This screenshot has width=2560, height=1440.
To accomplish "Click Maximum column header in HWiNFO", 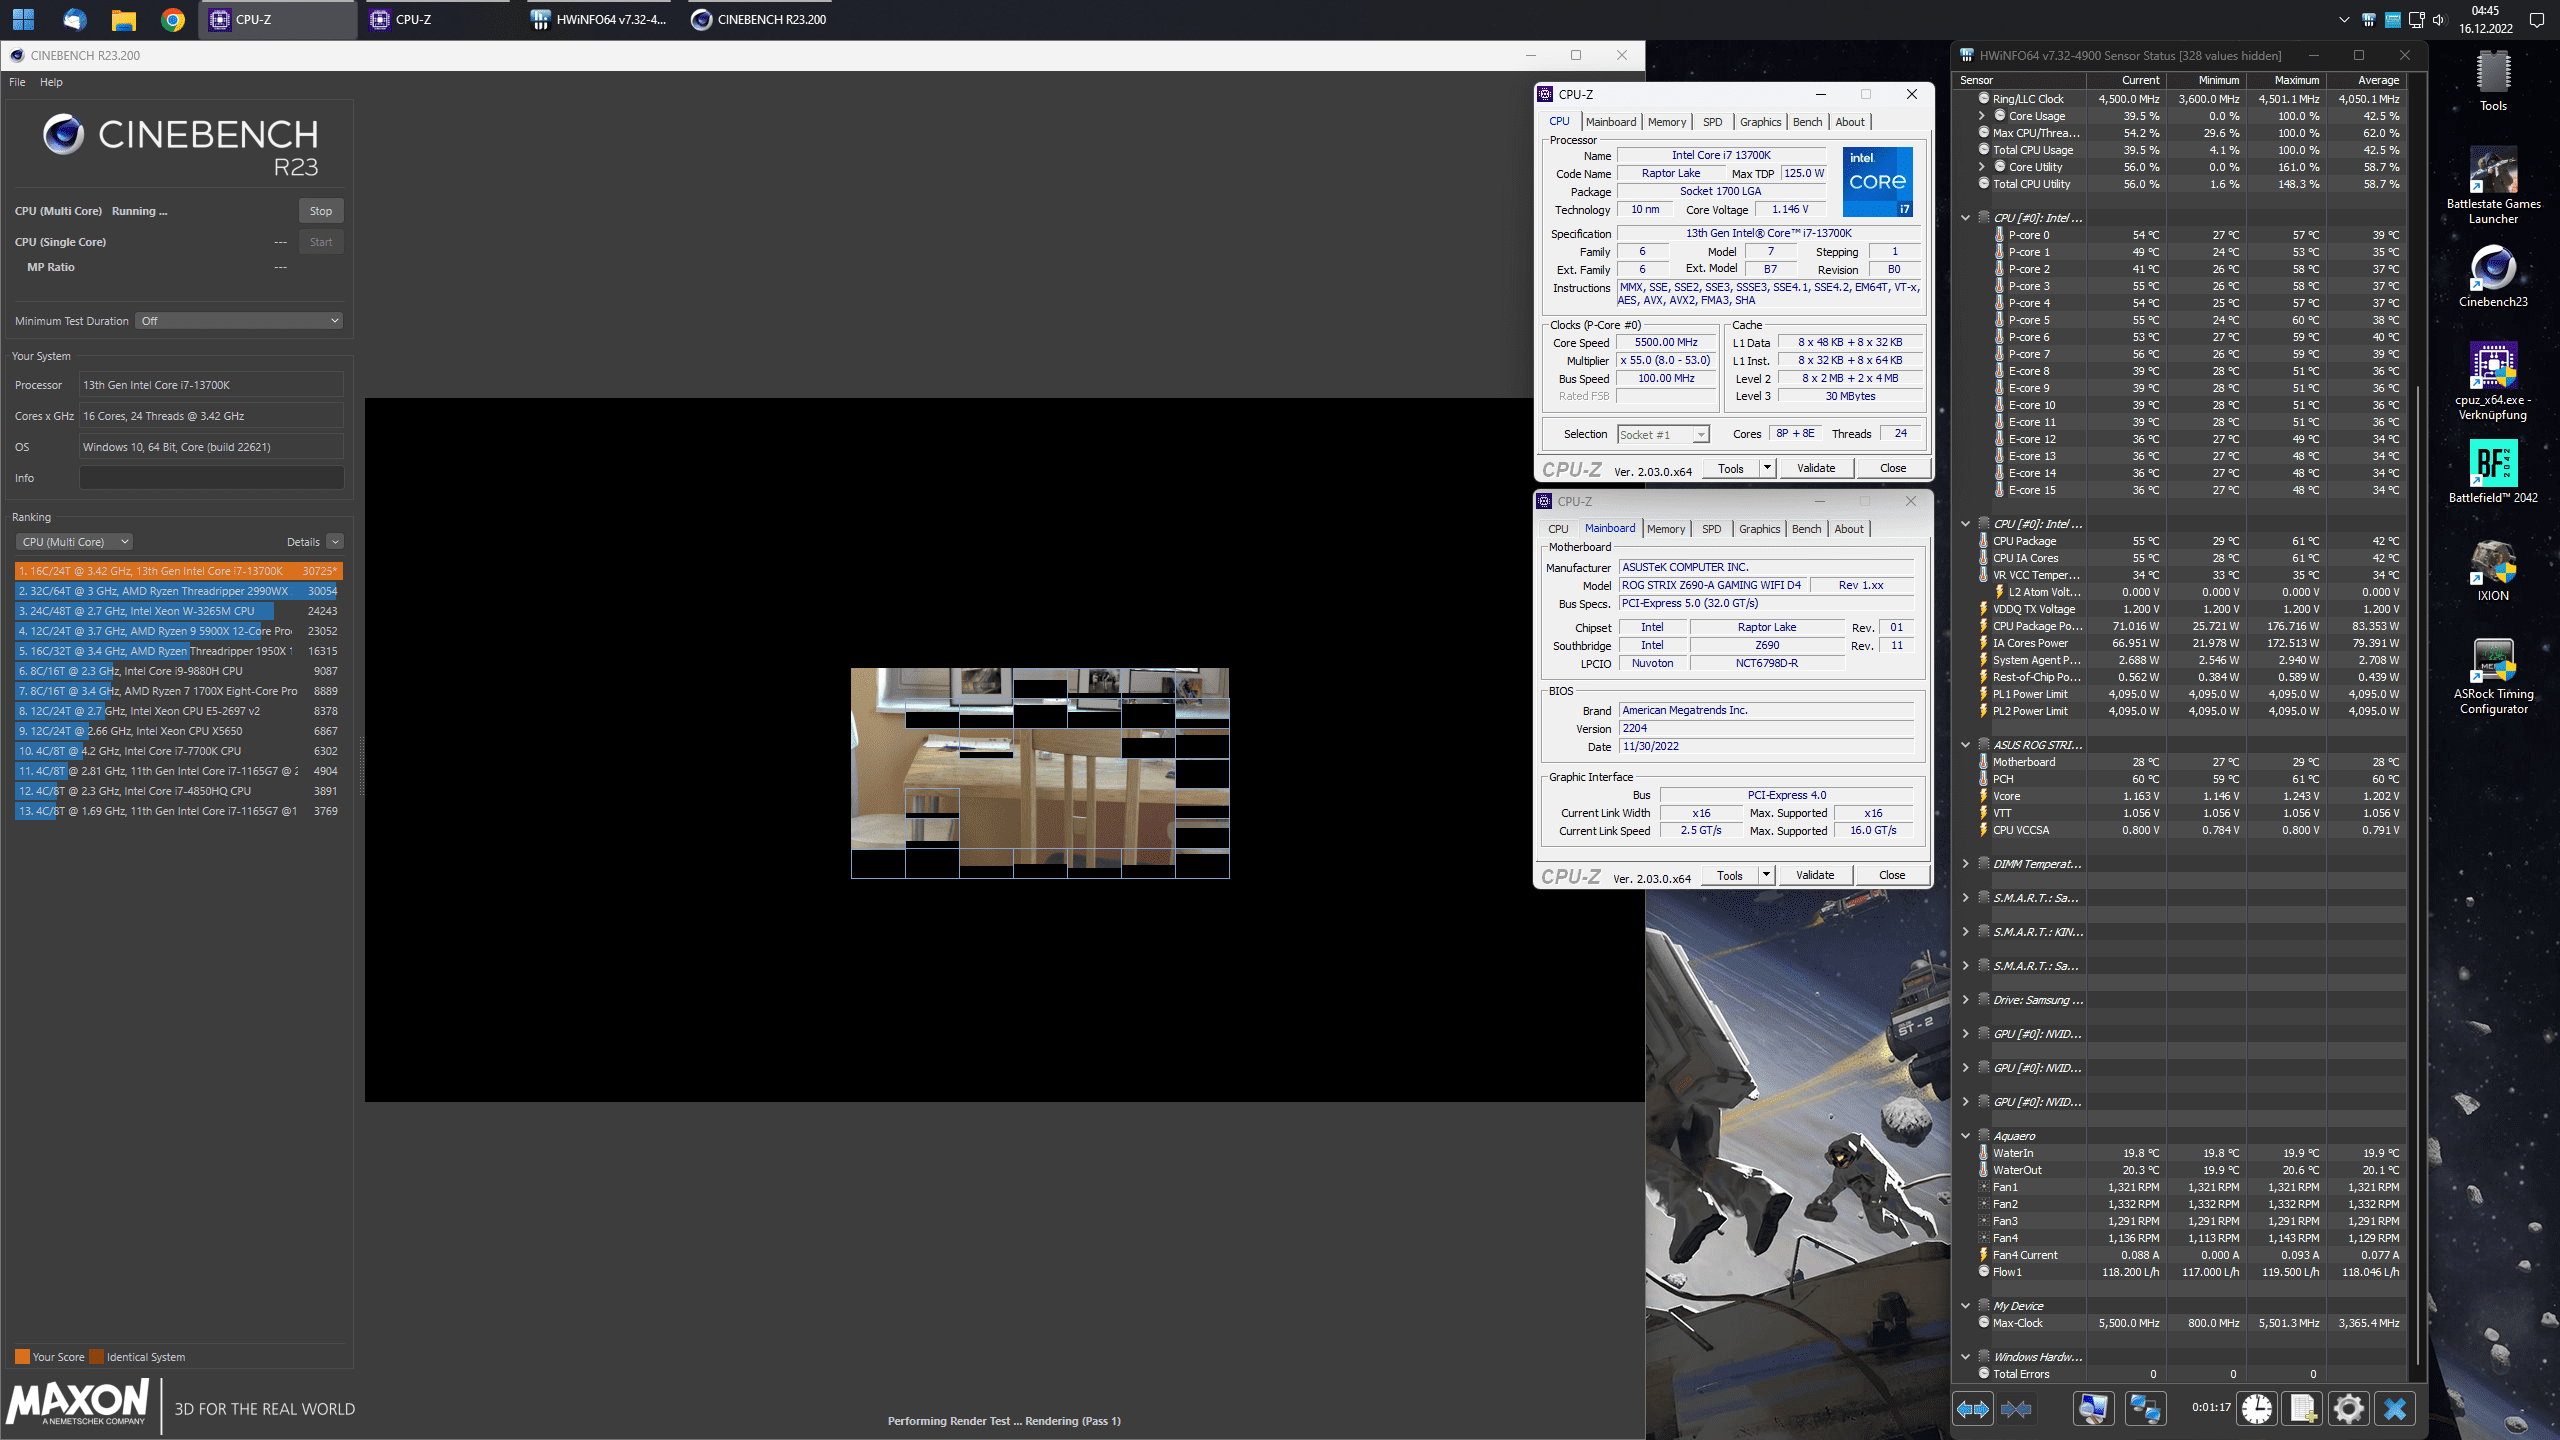I will 2287,80.
